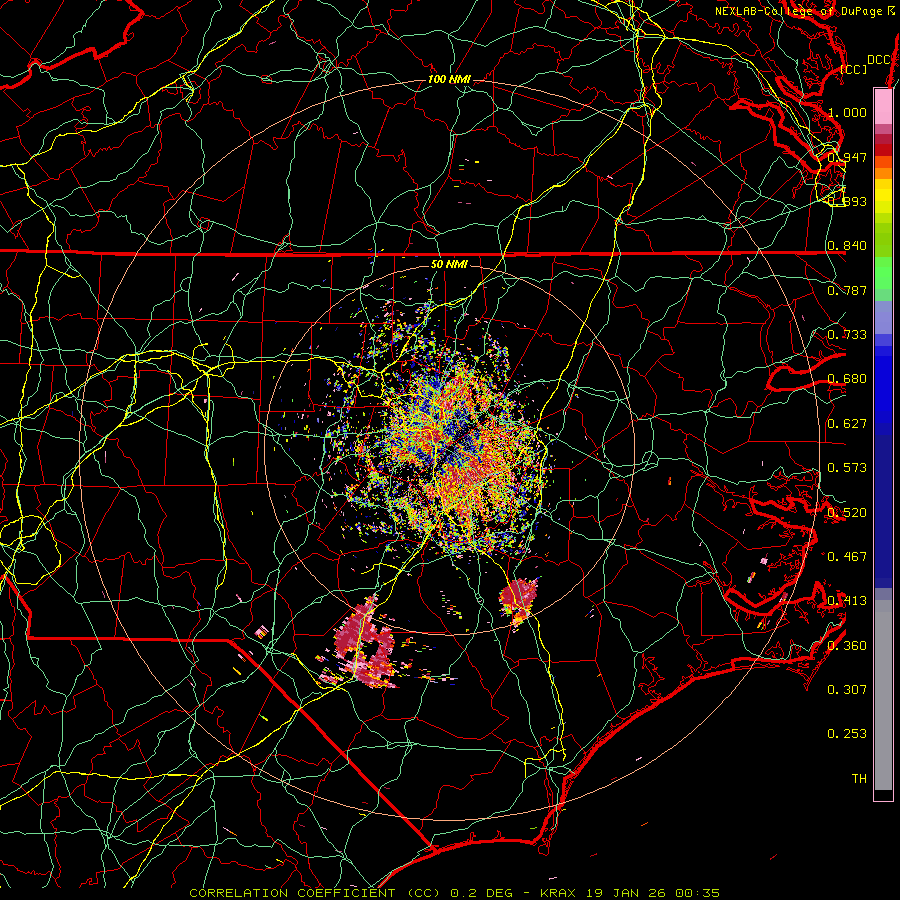Screen dimensions: 900x900
Task: Select the 0.787 scale value
Action: tap(847, 290)
